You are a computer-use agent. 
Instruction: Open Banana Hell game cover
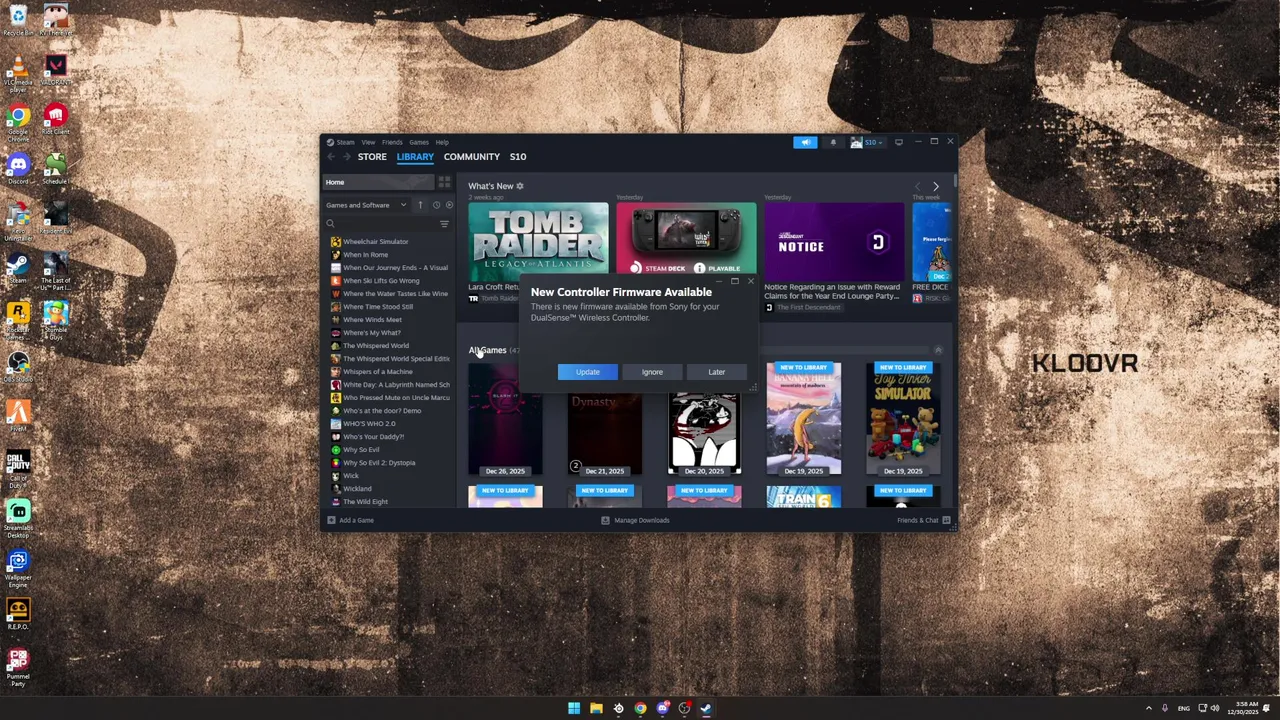click(x=804, y=419)
